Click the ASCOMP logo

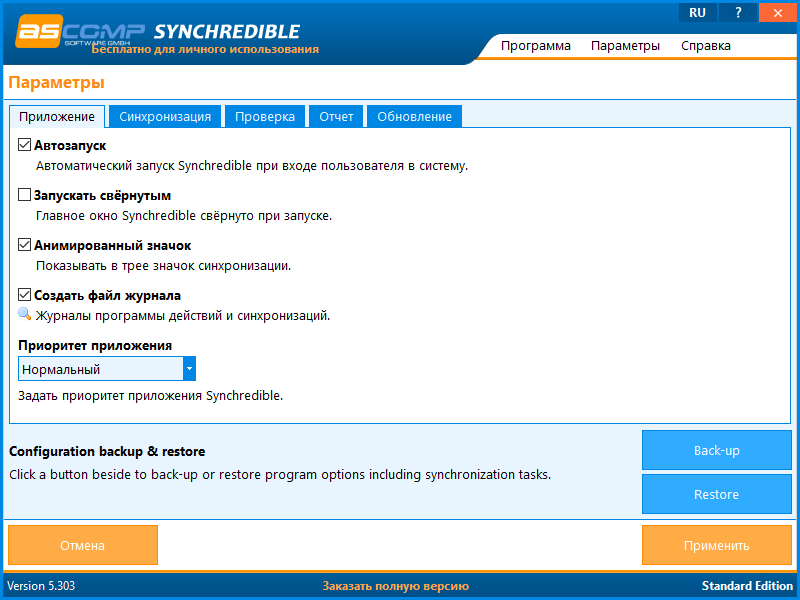pos(80,31)
